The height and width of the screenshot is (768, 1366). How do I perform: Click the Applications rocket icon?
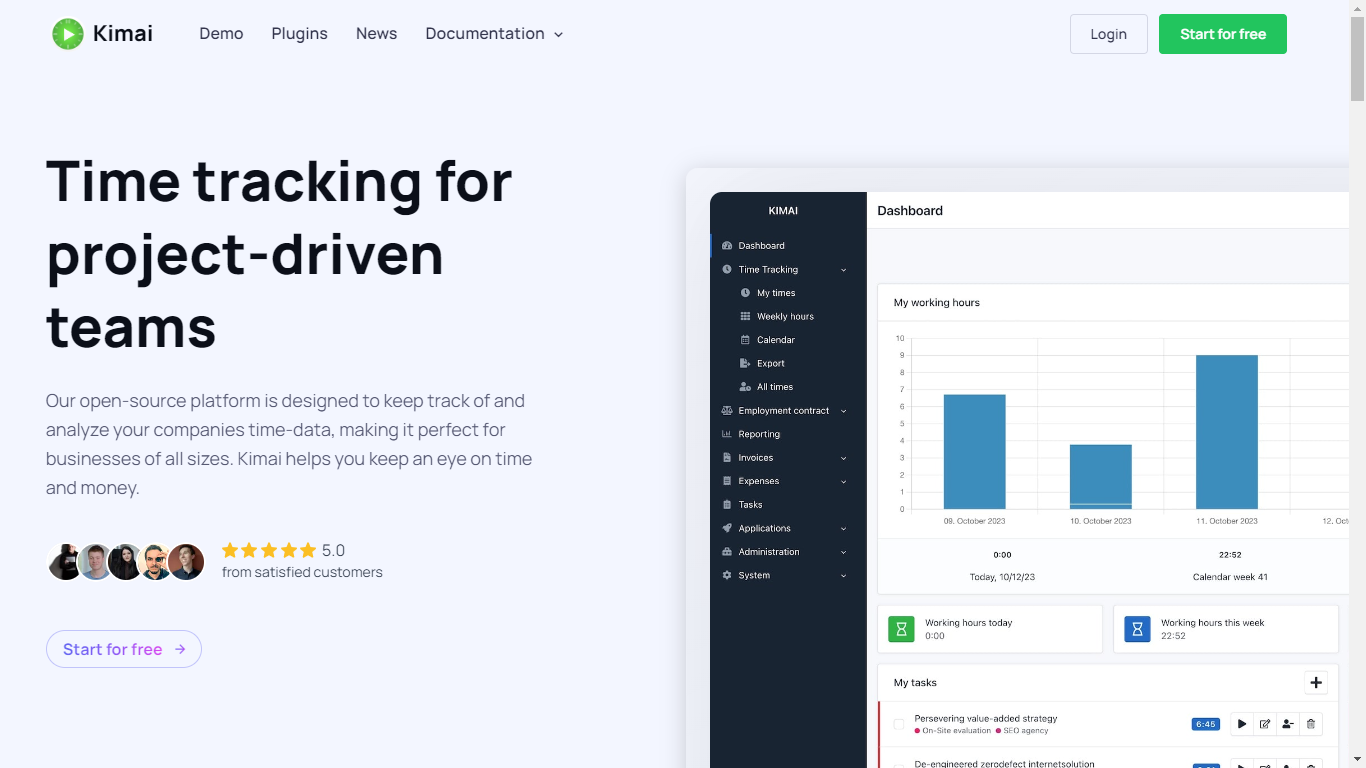pos(727,528)
